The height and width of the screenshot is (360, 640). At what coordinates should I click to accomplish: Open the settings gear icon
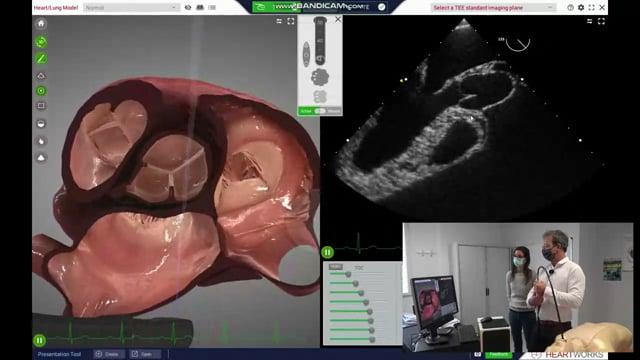pos(581,7)
